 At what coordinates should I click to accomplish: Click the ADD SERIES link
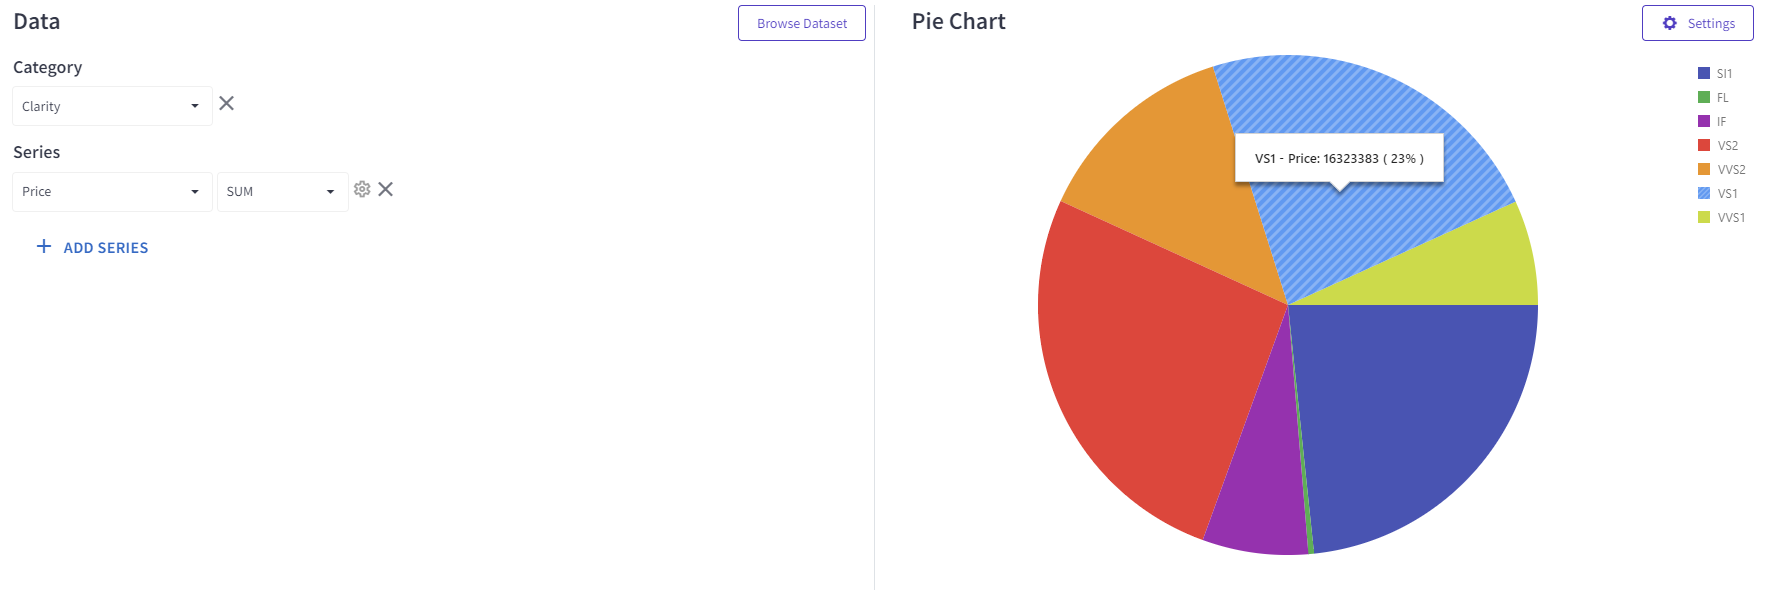coord(106,248)
